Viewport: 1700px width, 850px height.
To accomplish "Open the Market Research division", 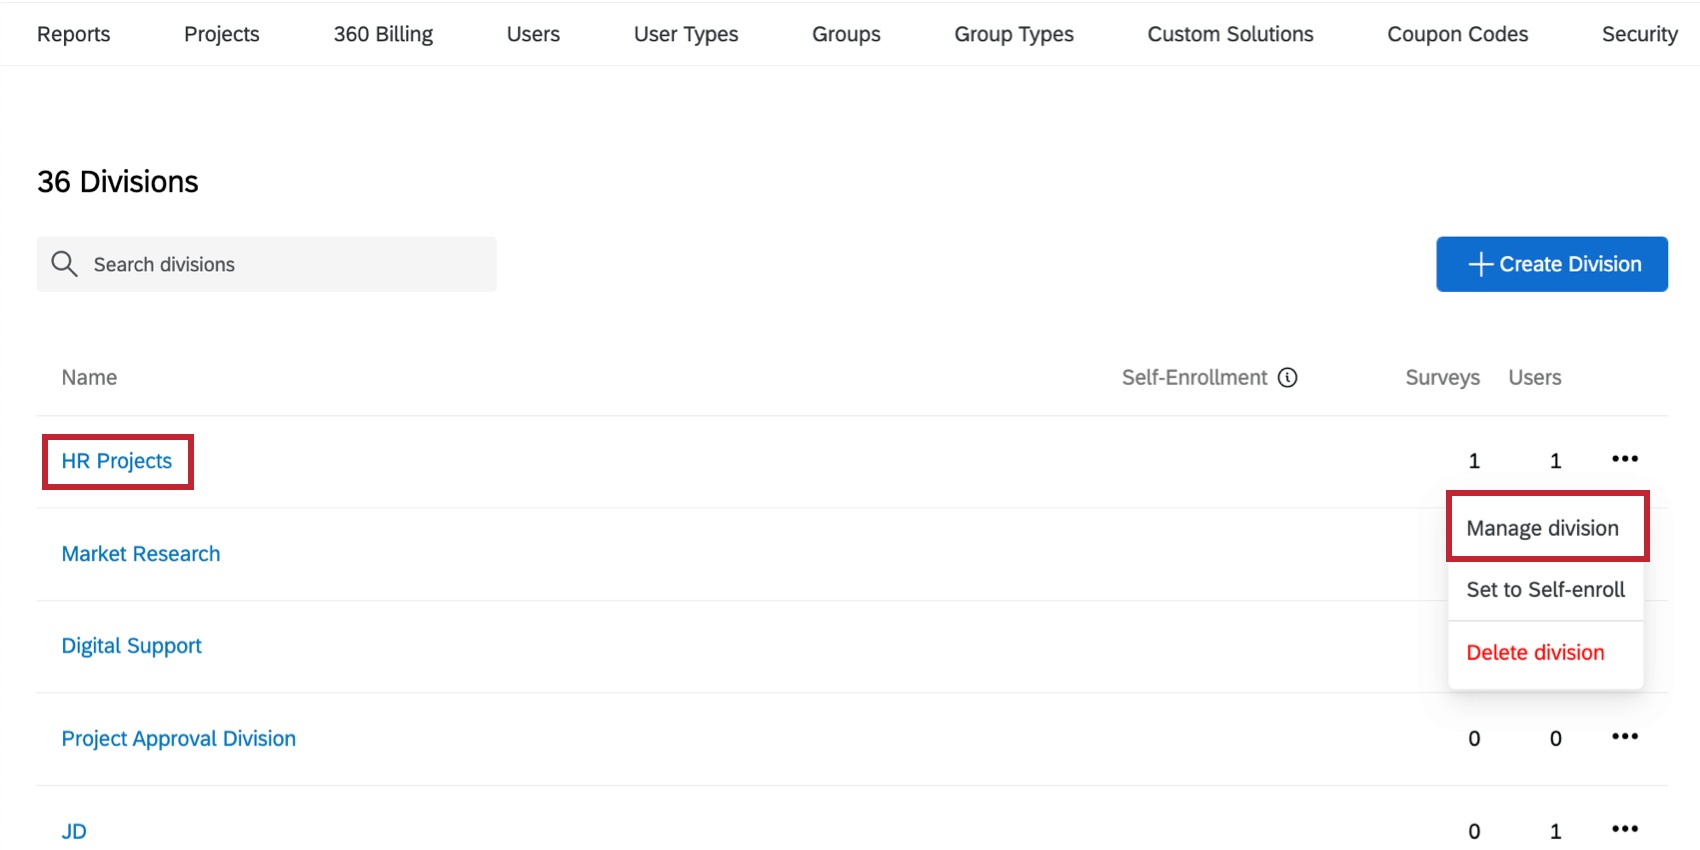I will click(141, 554).
